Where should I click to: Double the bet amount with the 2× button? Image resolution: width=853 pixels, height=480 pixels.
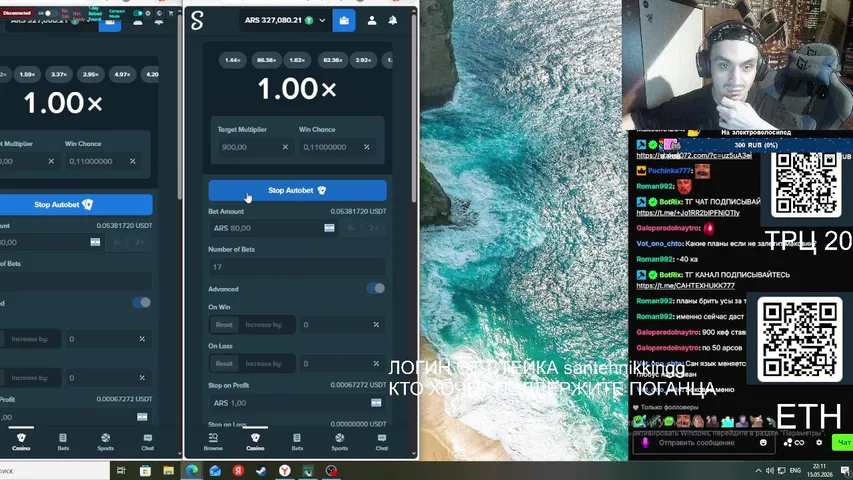pyautogui.click(x=373, y=228)
